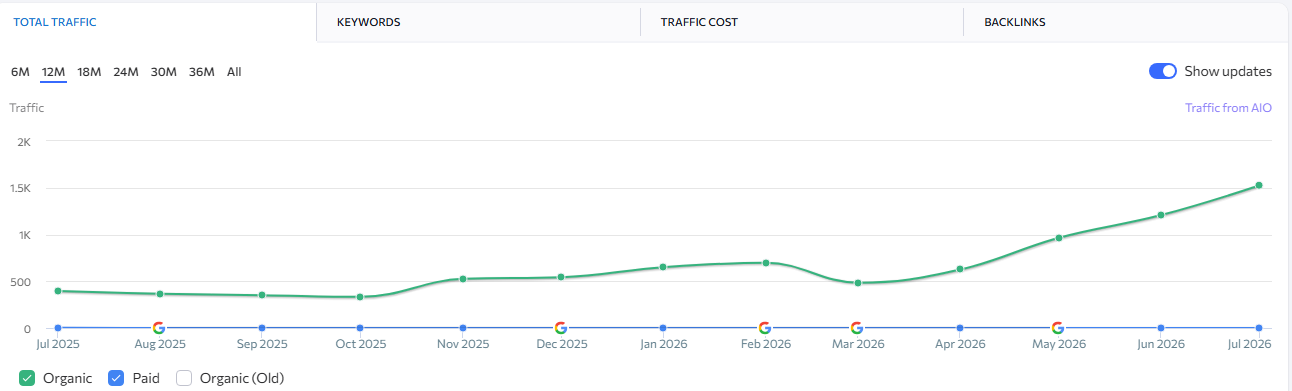
Task: Click the Nov 2025 x-axis label
Action: coord(463,344)
